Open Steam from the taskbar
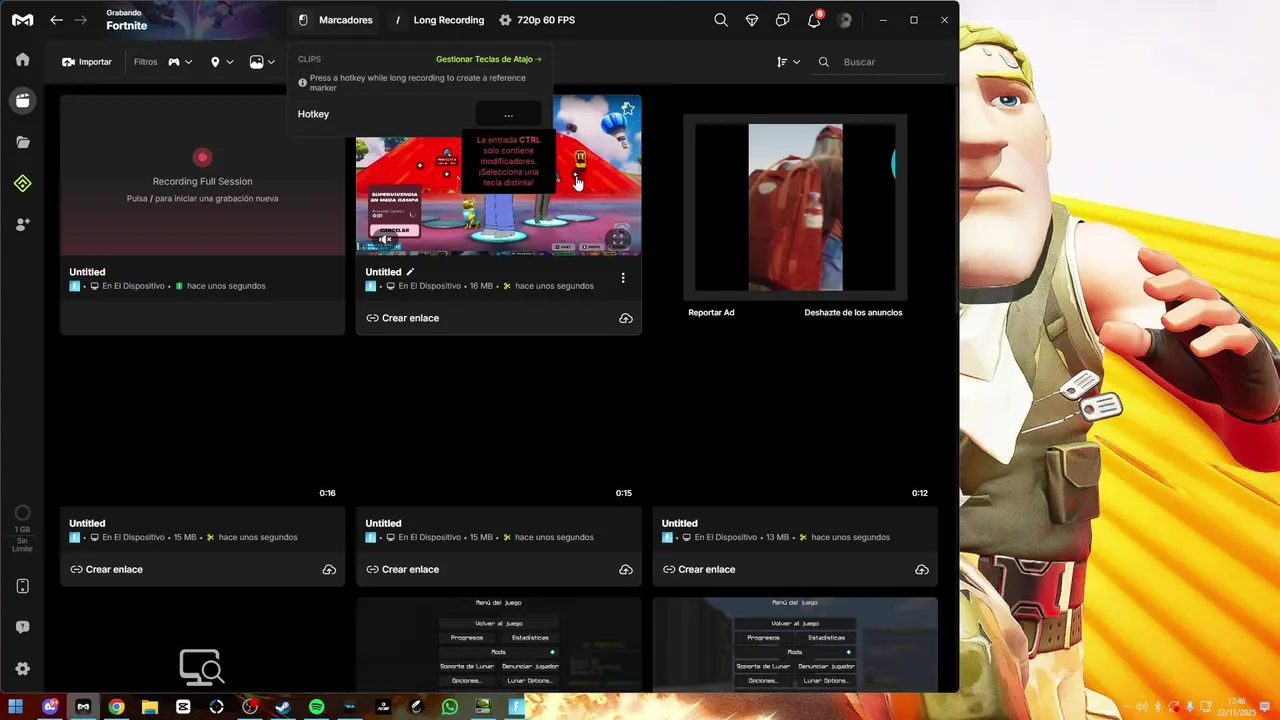The height and width of the screenshot is (720, 1280). 283,706
